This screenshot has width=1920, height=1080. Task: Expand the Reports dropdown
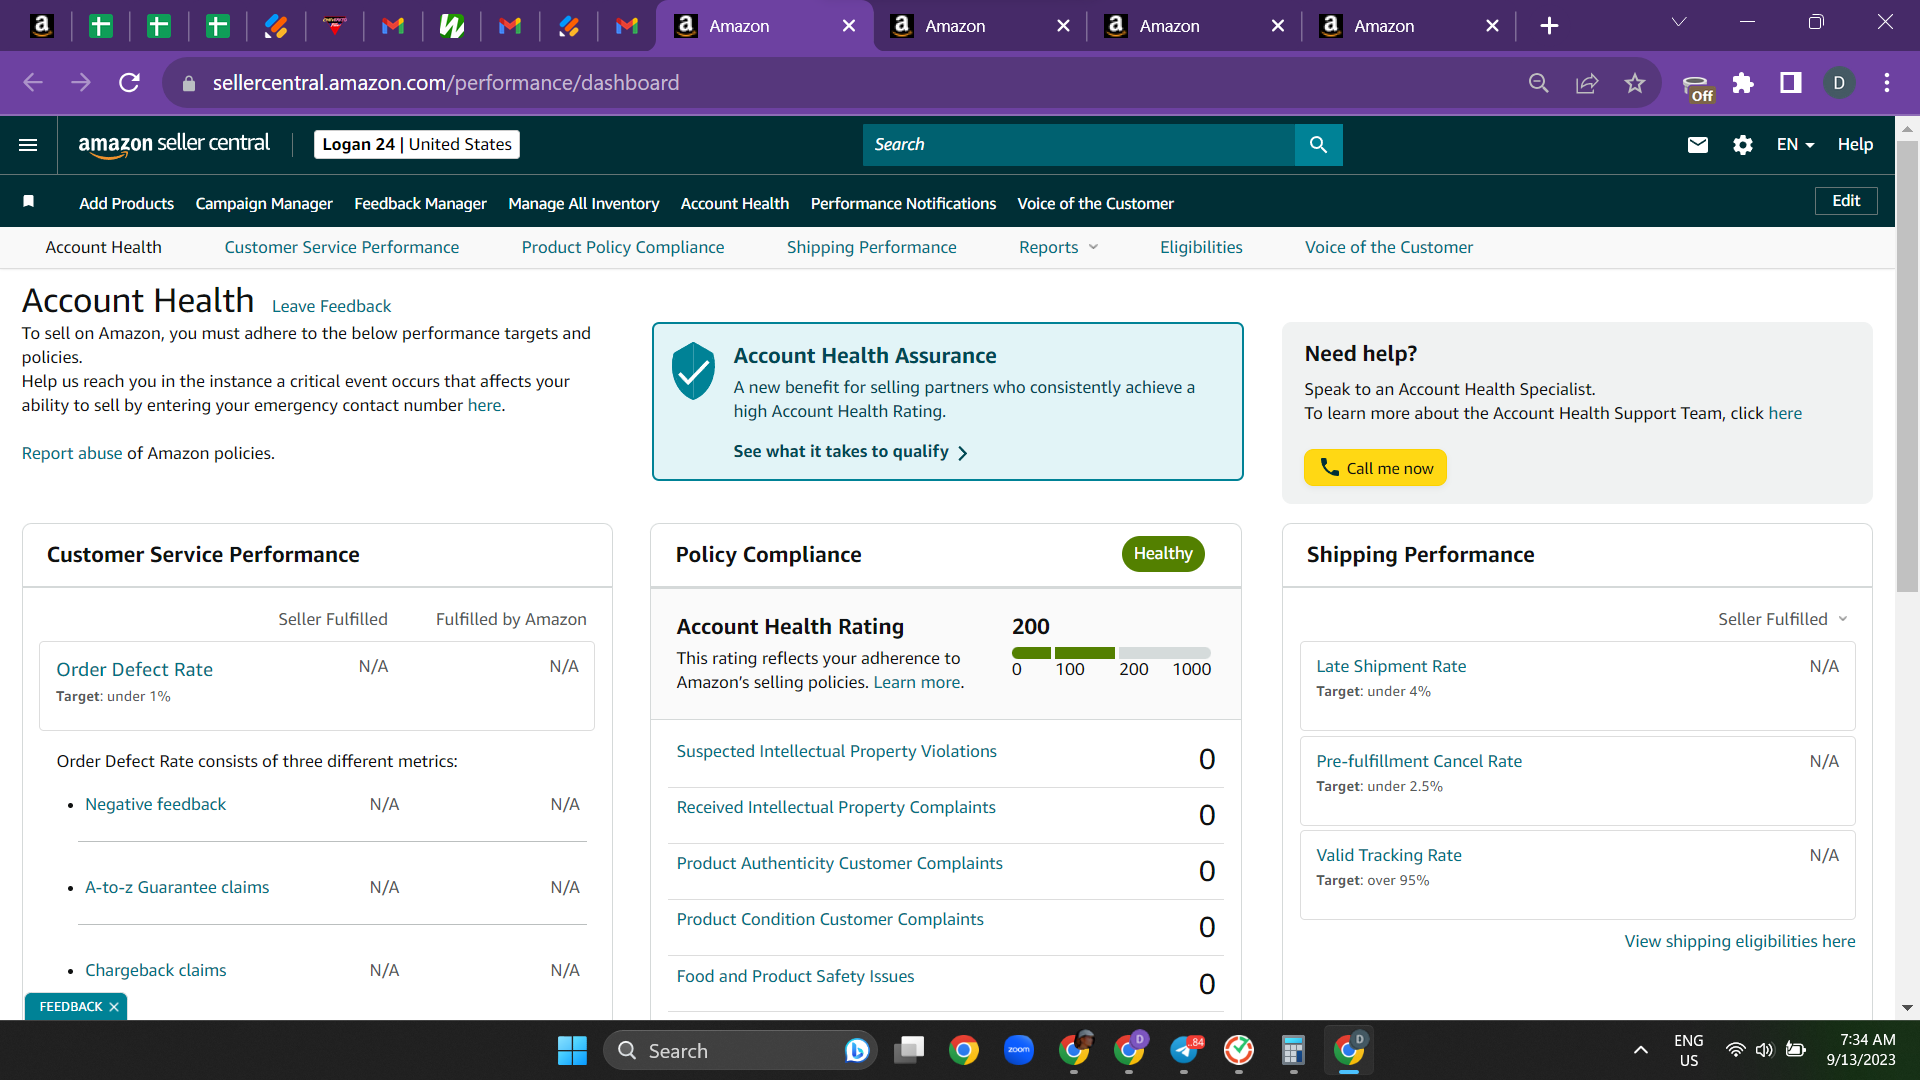click(x=1058, y=247)
